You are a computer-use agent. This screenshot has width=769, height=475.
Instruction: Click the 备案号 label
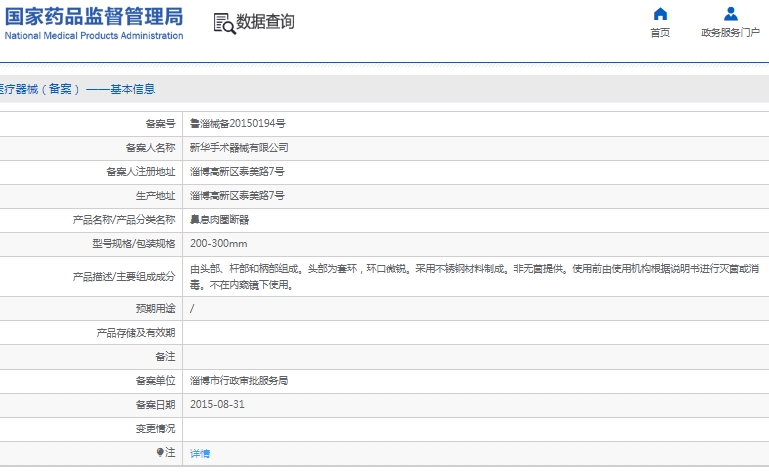[160, 124]
